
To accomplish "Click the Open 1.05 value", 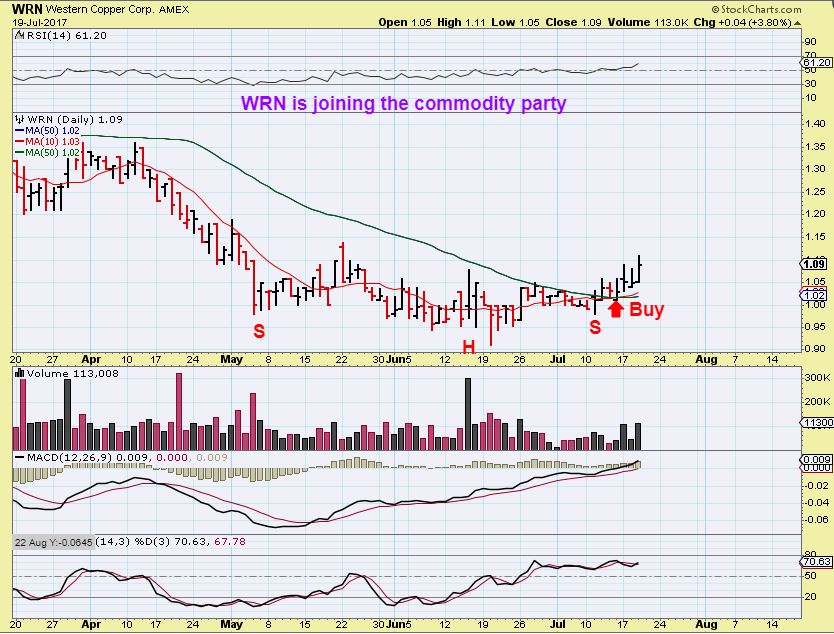I will pos(404,22).
